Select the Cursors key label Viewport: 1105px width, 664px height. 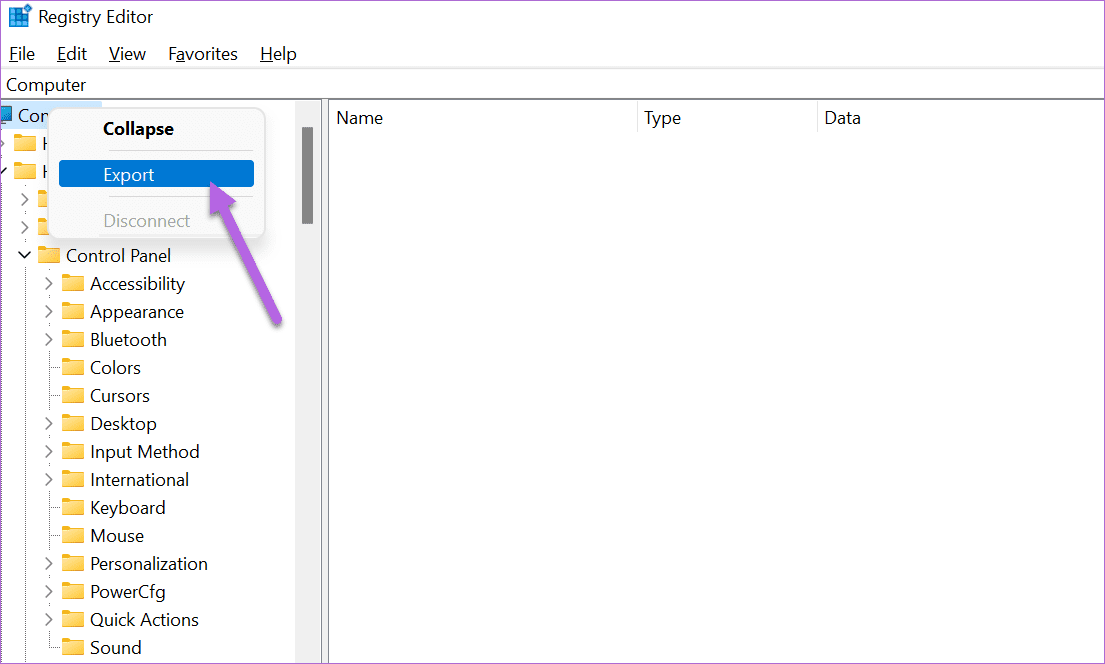[x=120, y=396]
